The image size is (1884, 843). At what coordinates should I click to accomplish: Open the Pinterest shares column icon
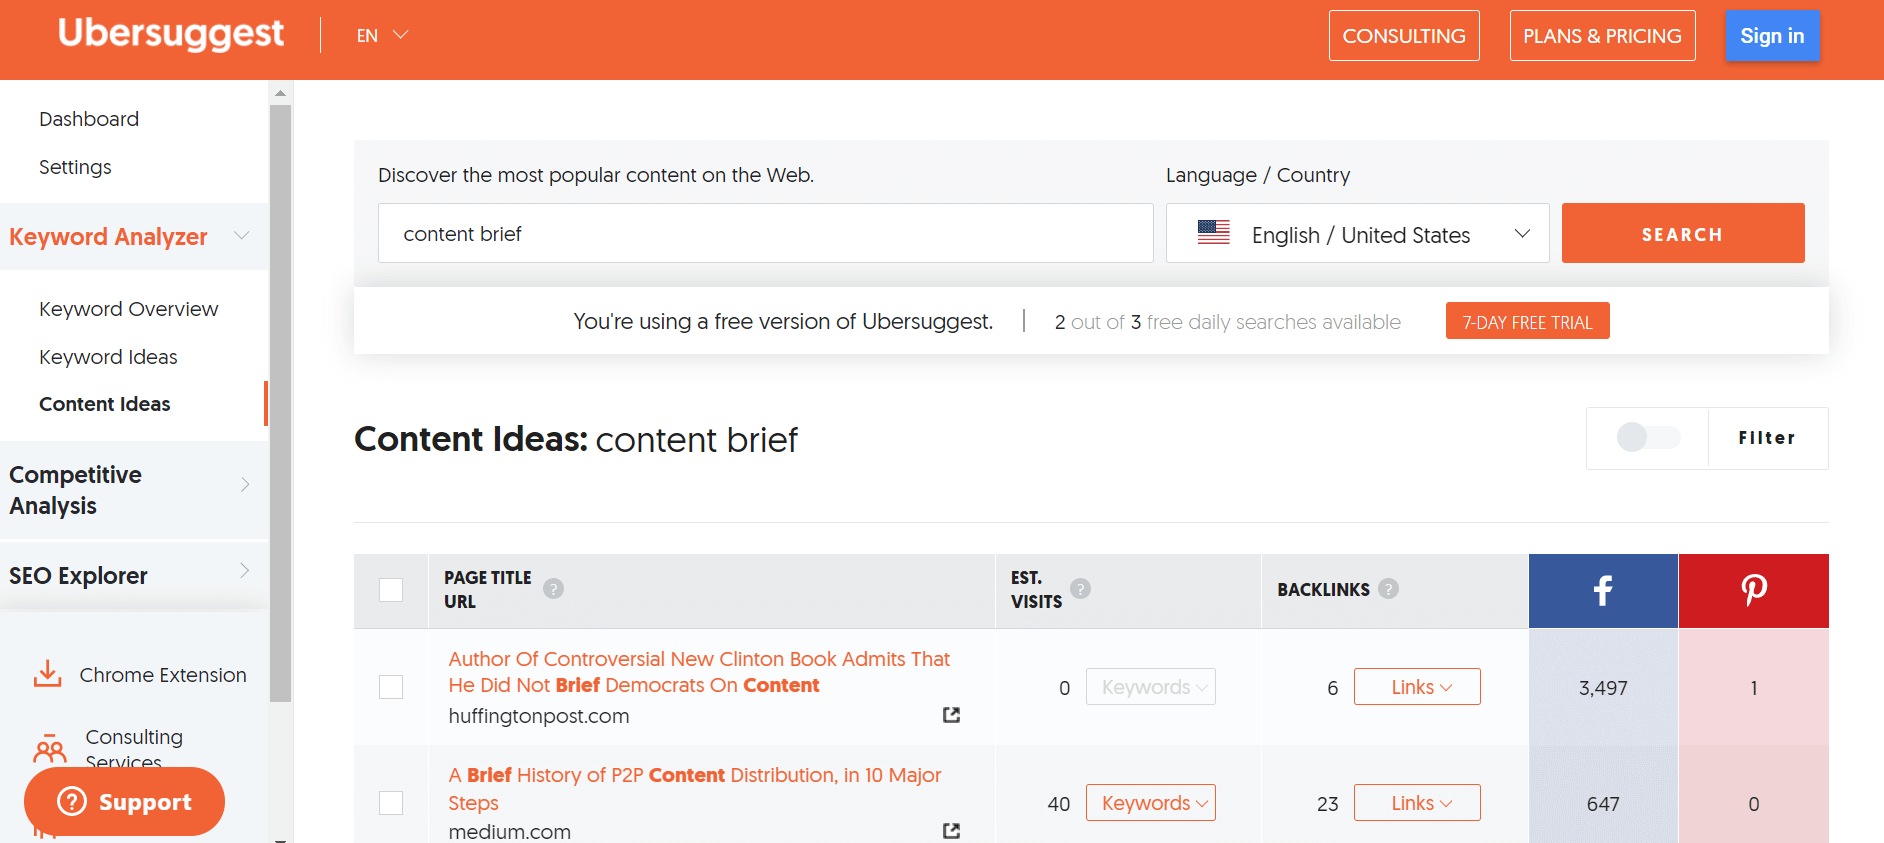pos(1754,590)
